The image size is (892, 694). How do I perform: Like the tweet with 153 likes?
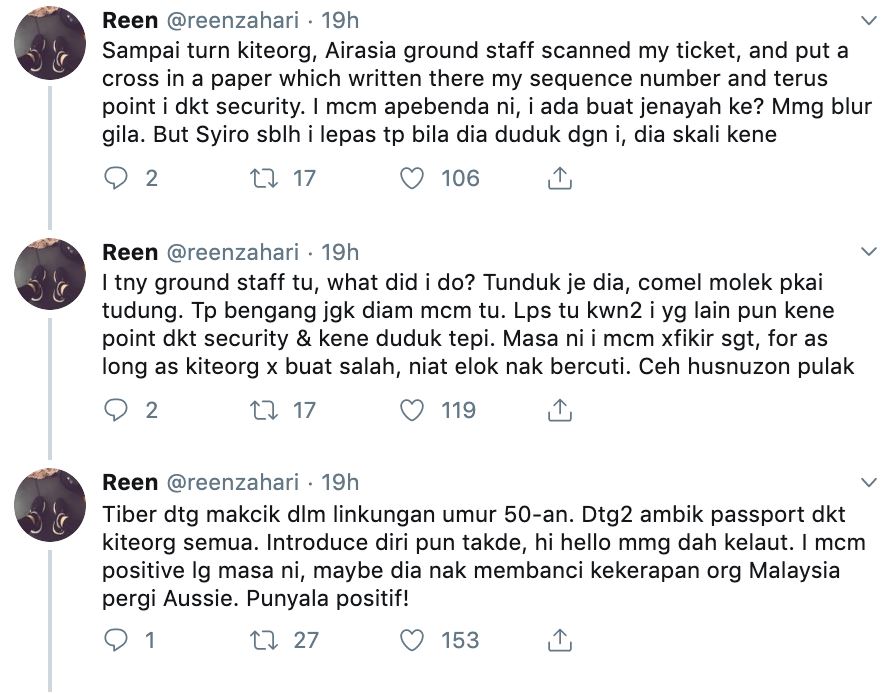tap(411, 641)
